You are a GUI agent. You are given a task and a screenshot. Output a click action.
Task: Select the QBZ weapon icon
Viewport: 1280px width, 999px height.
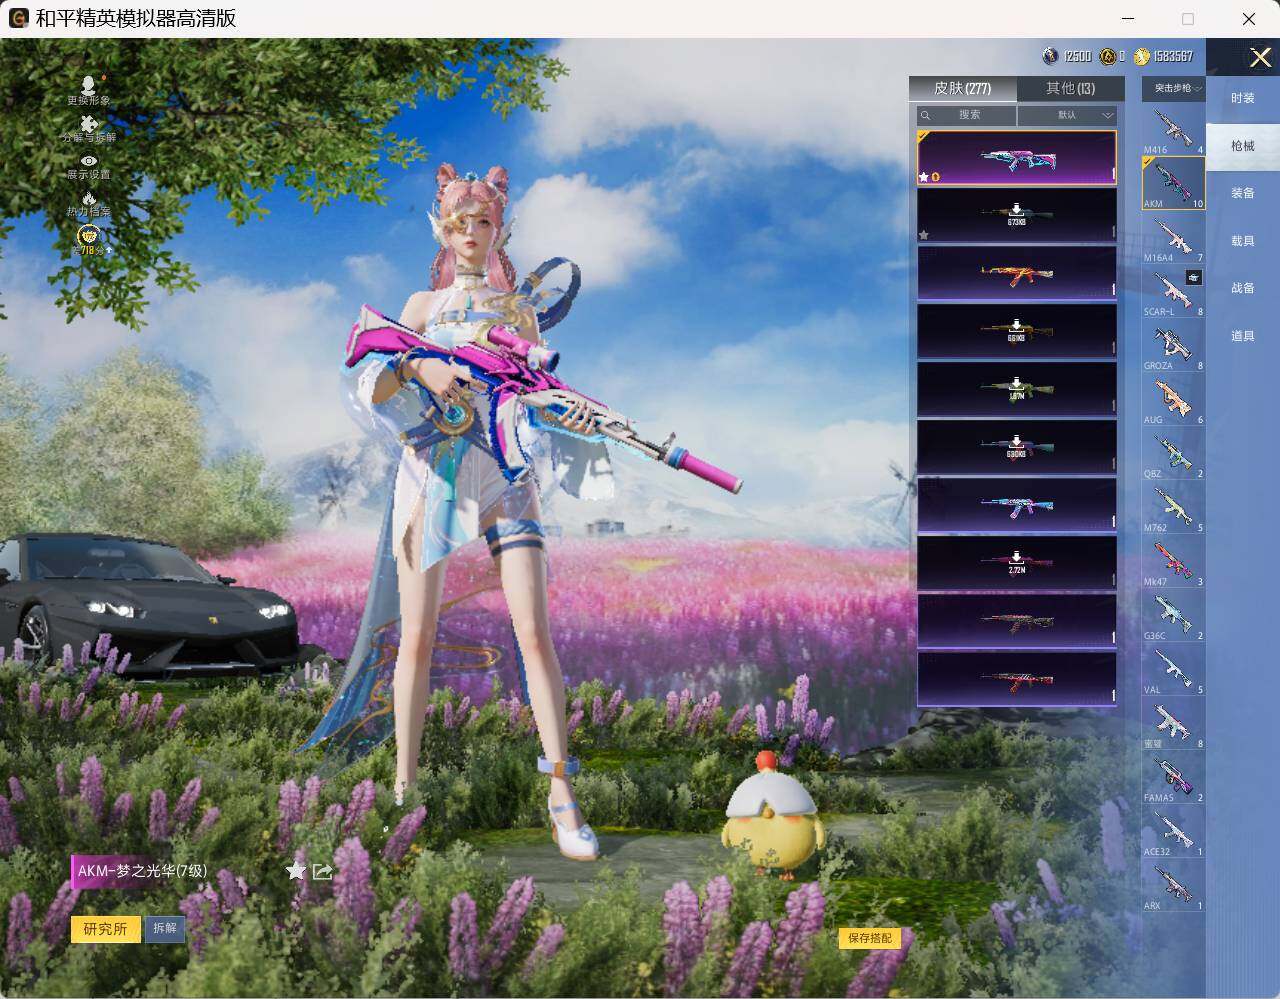tap(1174, 453)
